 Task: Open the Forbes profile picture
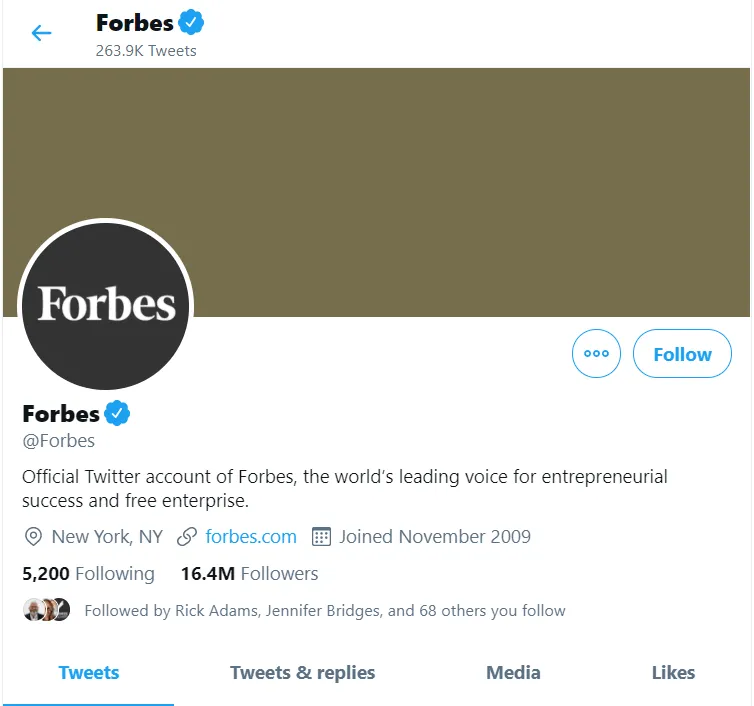(106, 305)
